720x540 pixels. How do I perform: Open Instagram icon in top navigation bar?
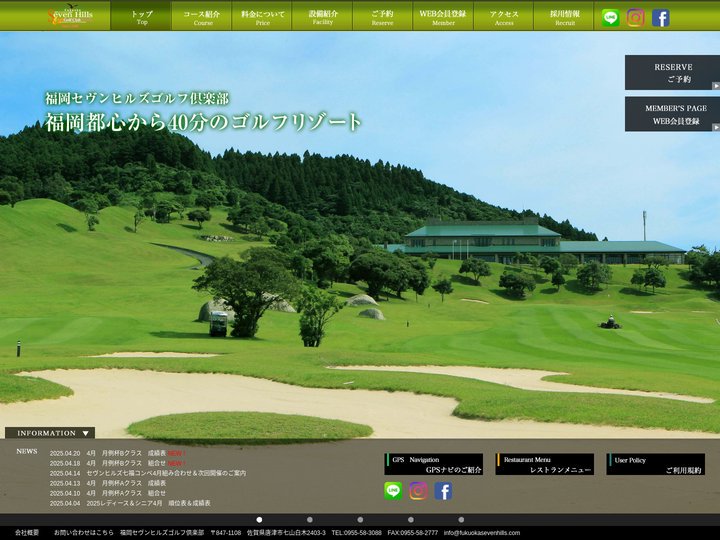(636, 18)
